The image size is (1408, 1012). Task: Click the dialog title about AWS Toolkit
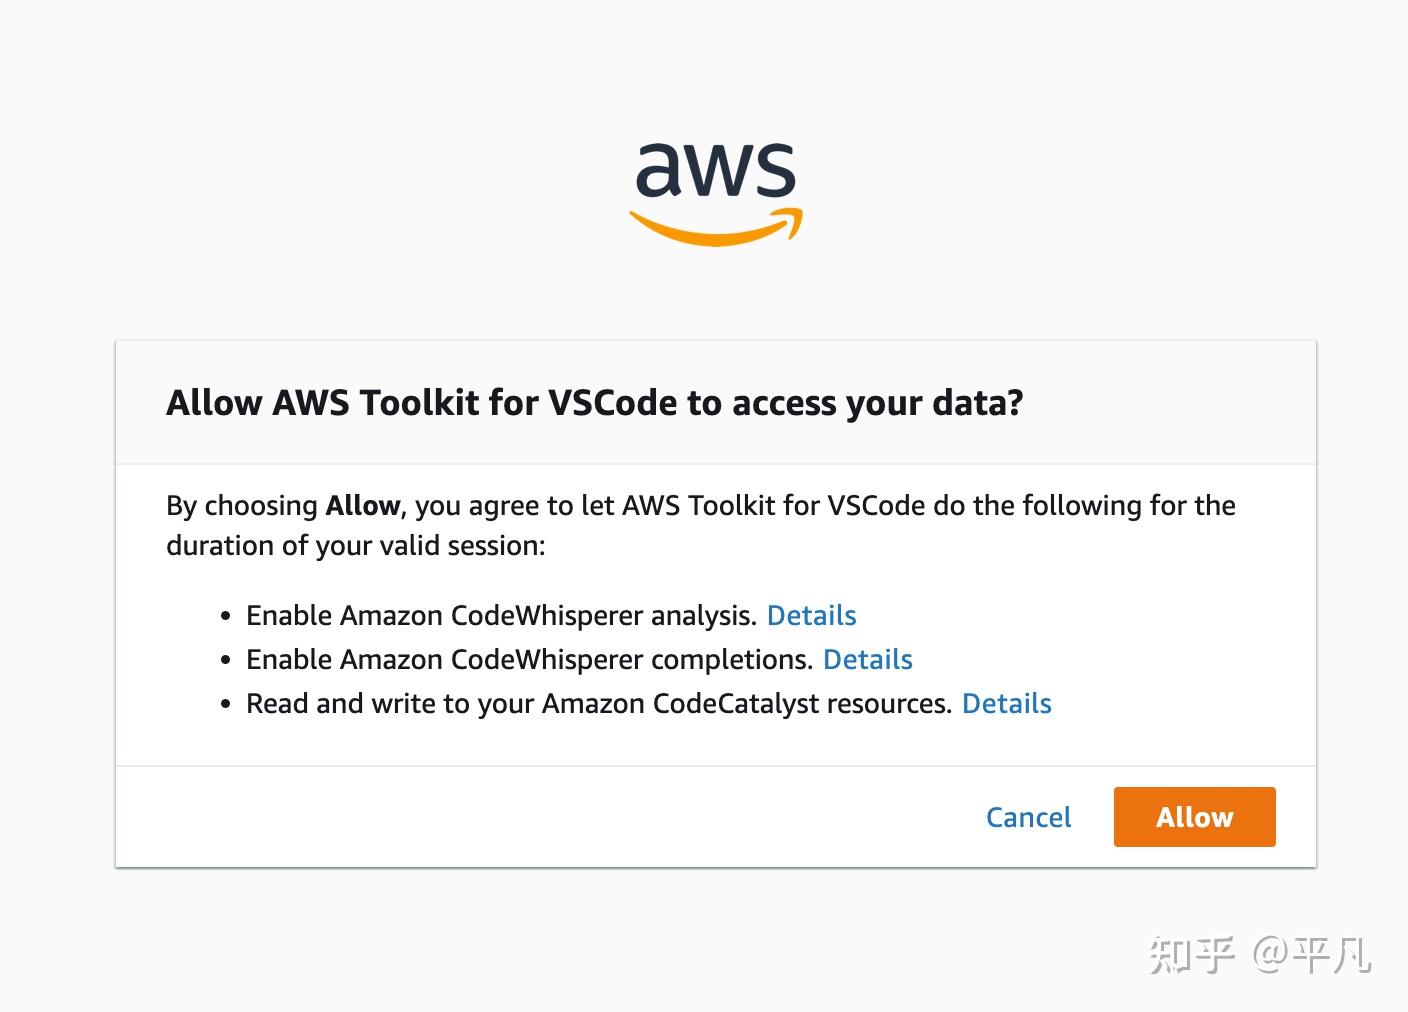(x=594, y=402)
